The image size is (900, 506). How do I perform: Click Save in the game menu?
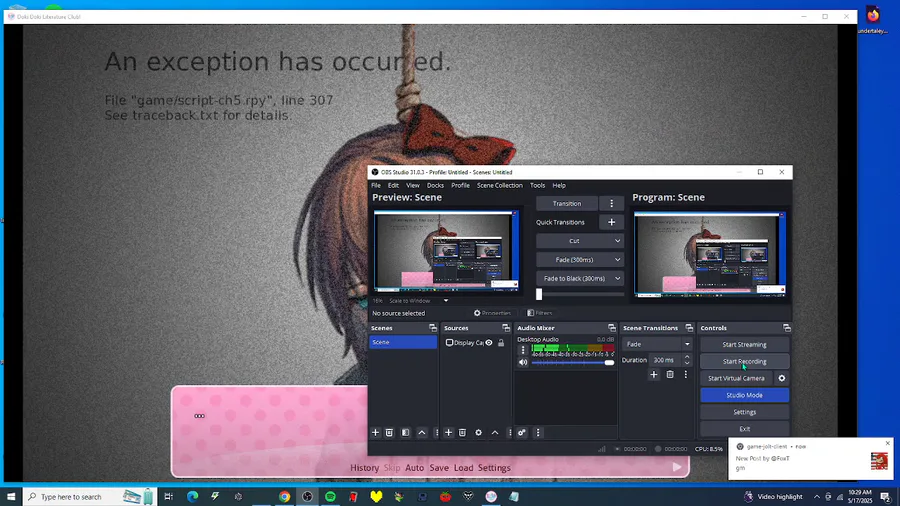click(x=439, y=468)
